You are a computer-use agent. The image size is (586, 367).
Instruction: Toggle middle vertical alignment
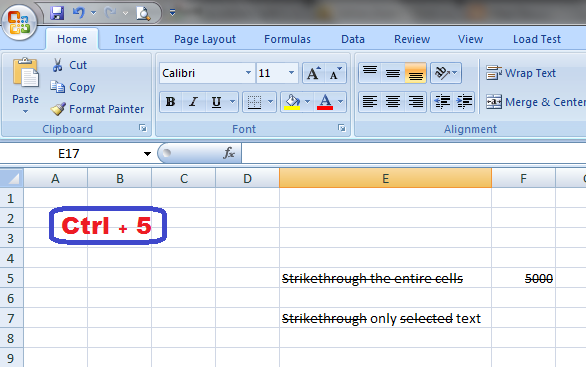[393, 73]
